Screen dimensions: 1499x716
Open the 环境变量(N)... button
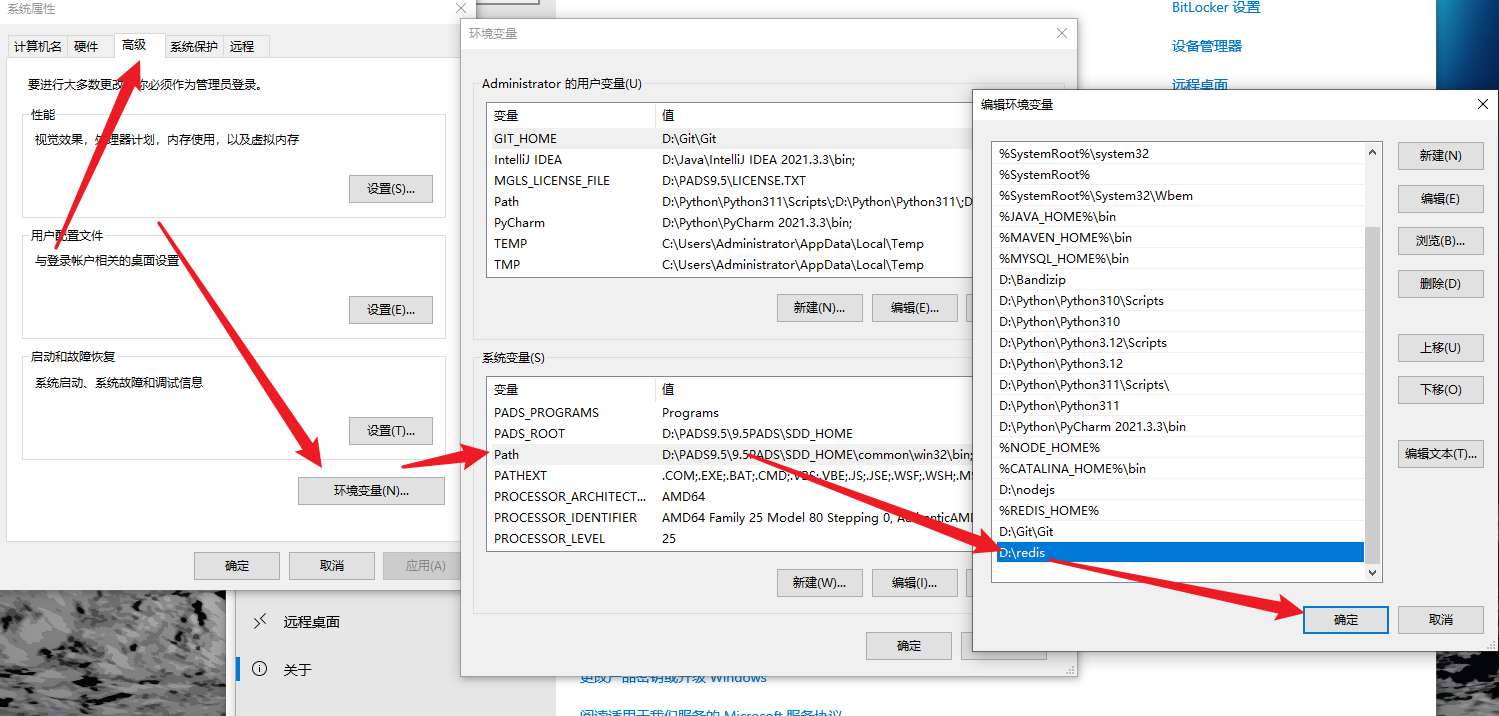click(x=371, y=491)
